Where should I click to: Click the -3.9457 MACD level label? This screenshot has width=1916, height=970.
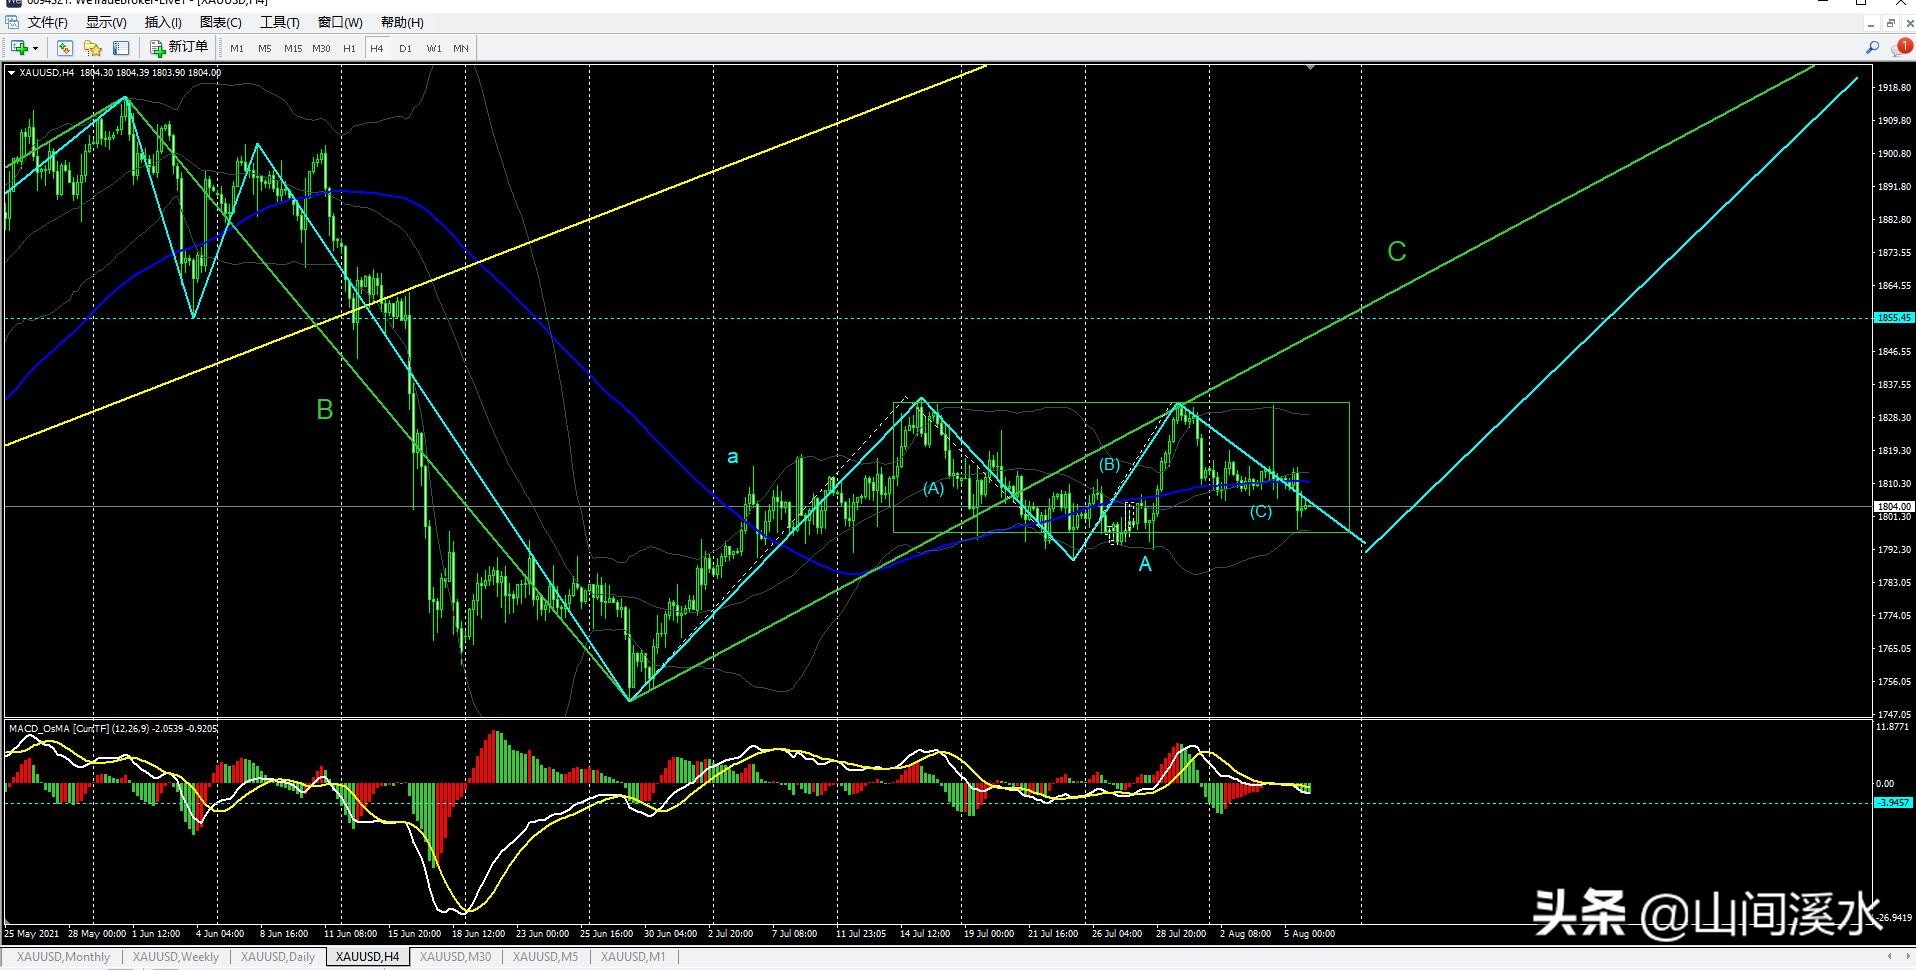[x=1894, y=803]
